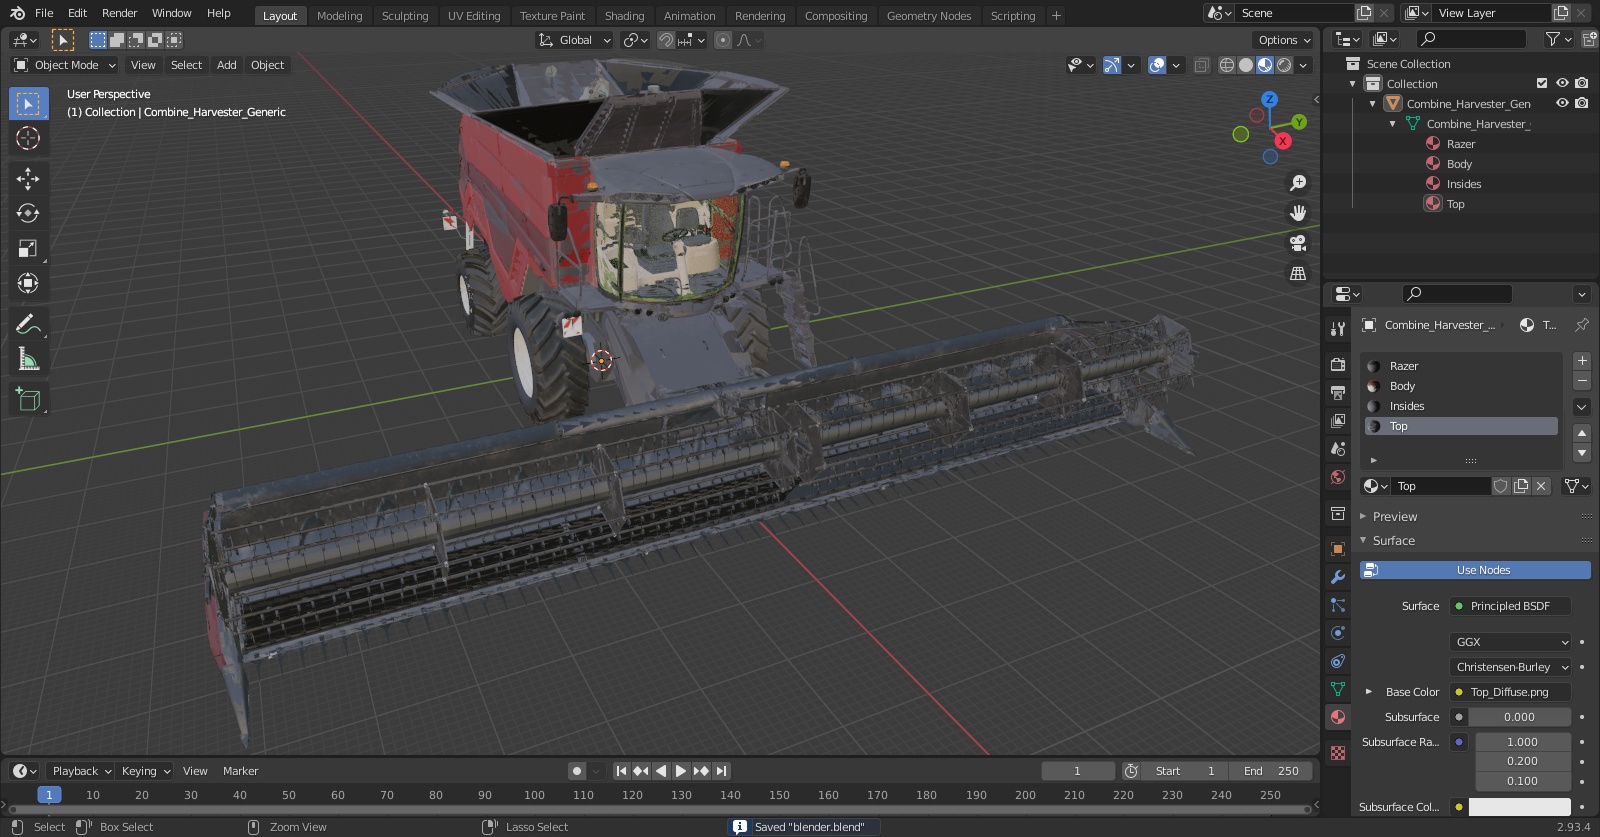Open the viewport Add menu
This screenshot has width=1600, height=837.
(x=227, y=65)
